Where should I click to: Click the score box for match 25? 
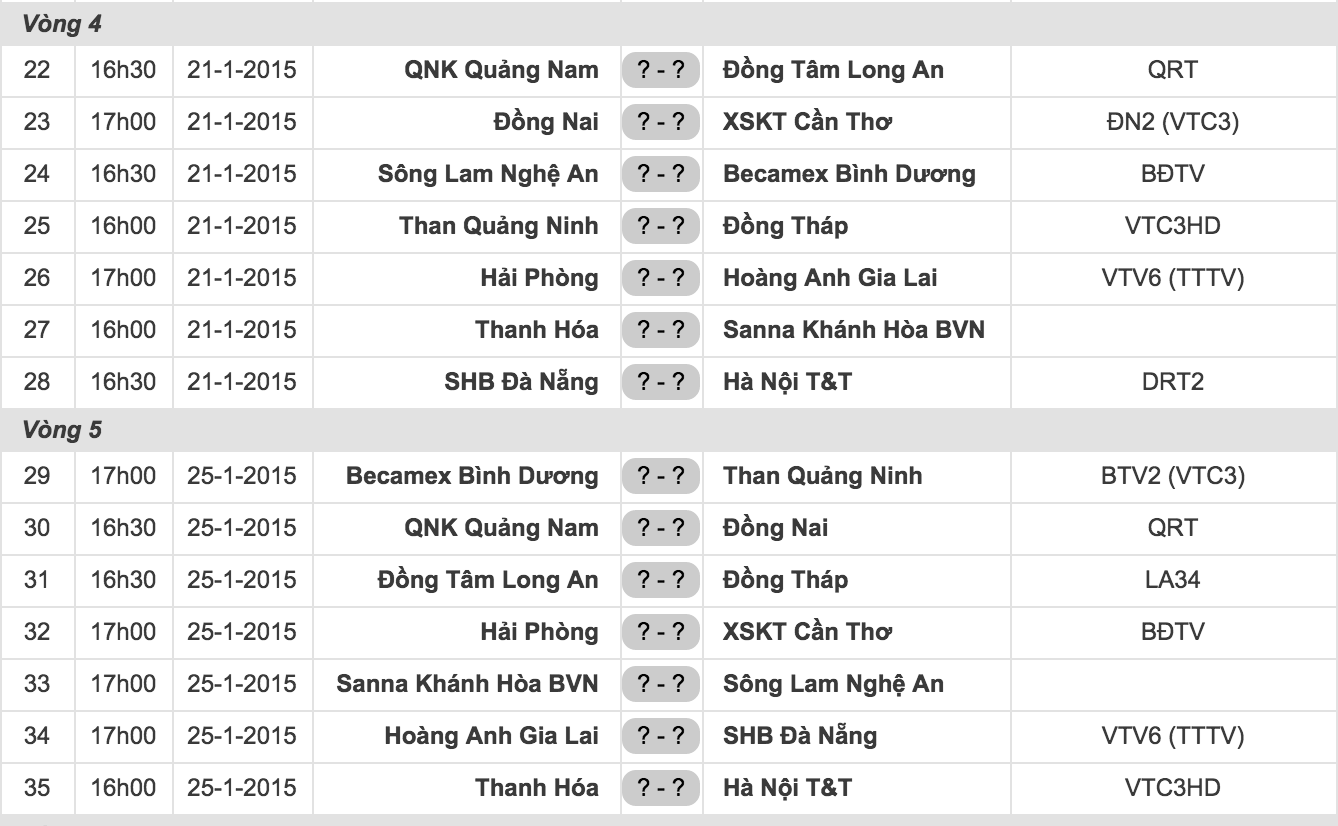[x=660, y=226]
